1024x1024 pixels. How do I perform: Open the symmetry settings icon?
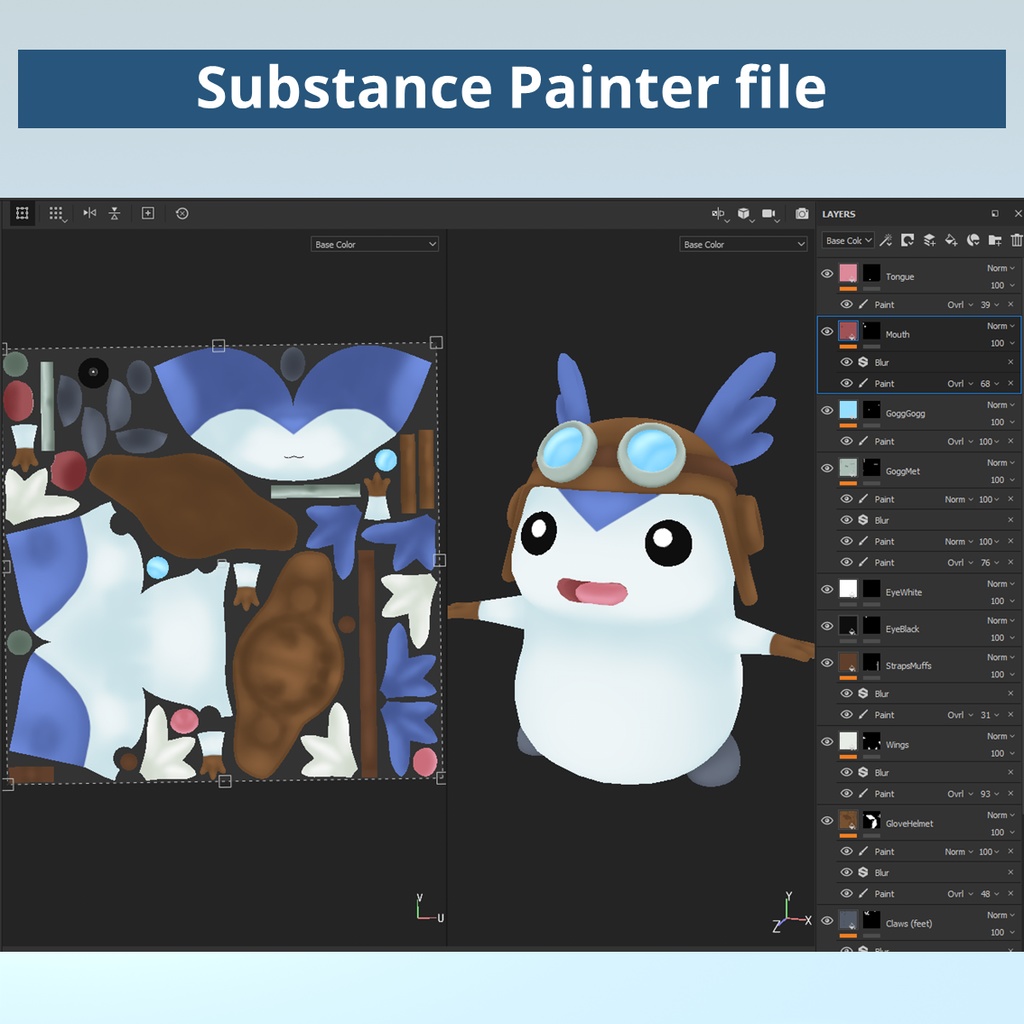pyautogui.click(x=719, y=214)
